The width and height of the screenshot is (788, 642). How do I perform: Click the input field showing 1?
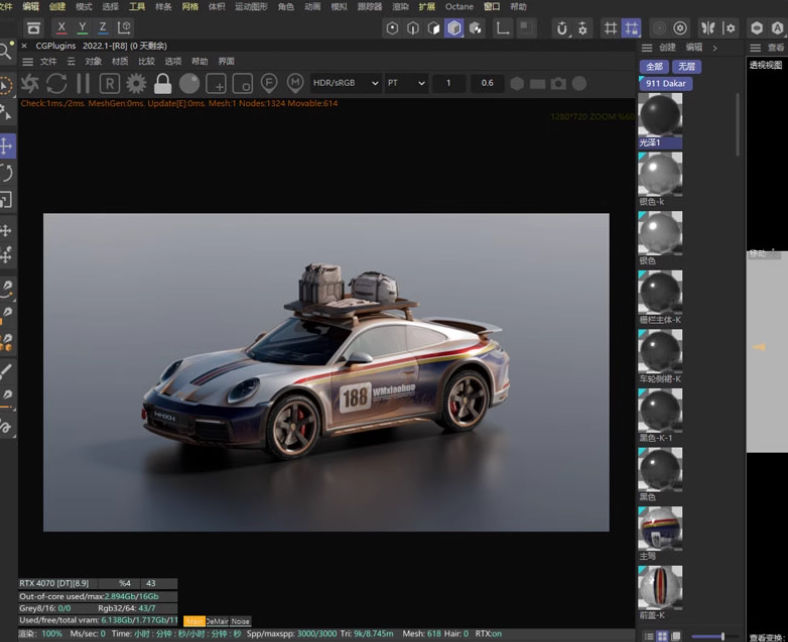(x=449, y=83)
